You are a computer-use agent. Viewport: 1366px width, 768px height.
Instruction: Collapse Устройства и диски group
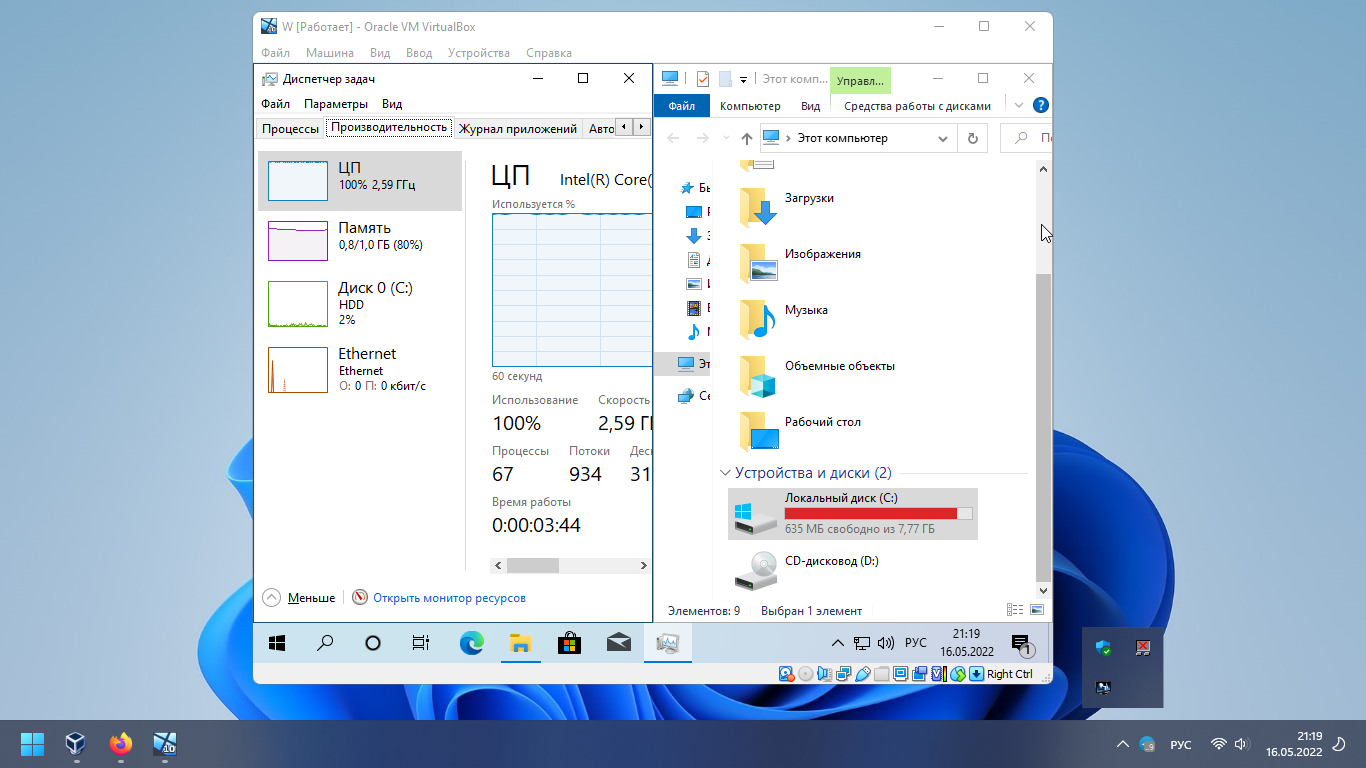[x=725, y=473]
